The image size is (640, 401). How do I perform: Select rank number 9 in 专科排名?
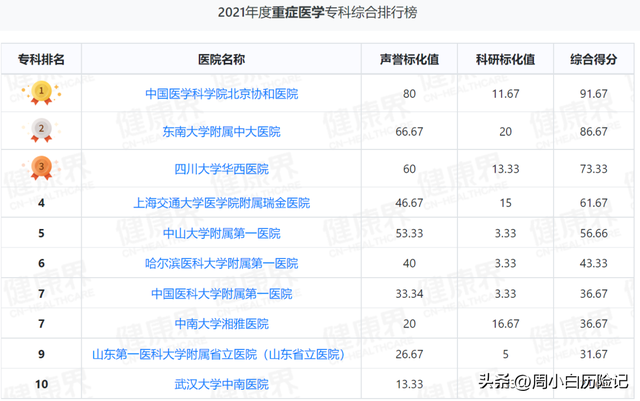41,354
